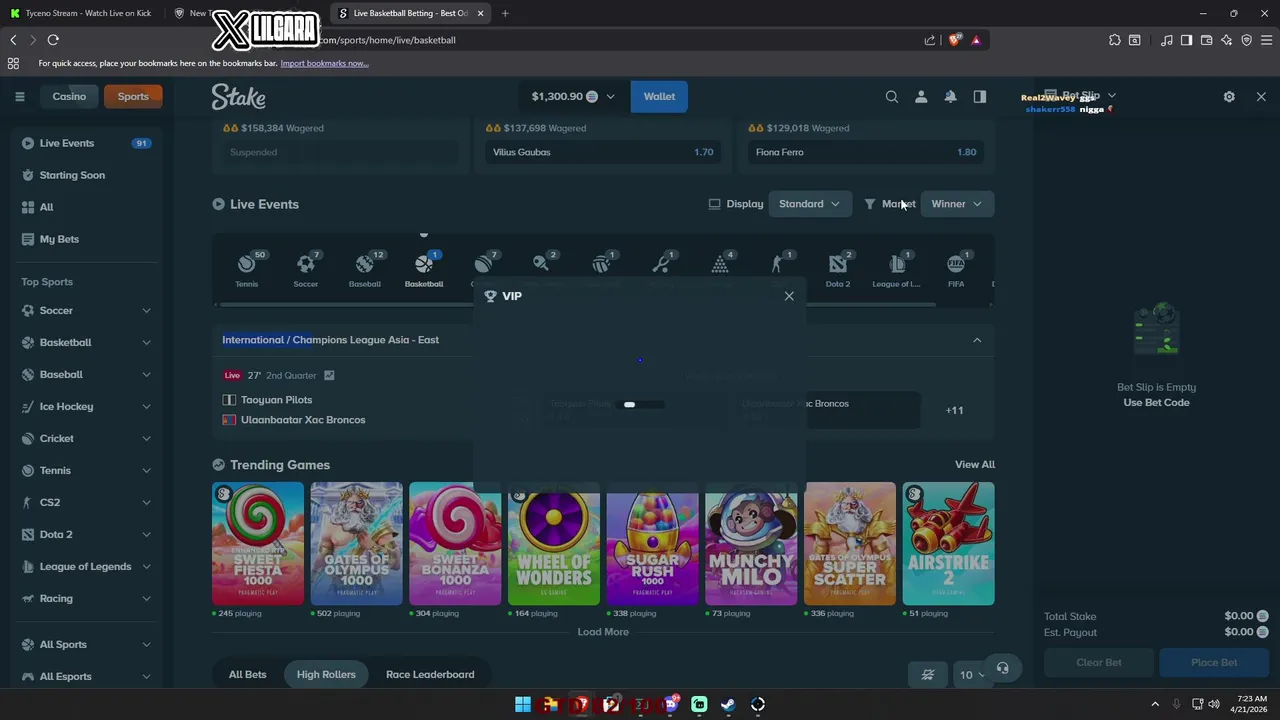Open Brave VPN shield icon
1280x720 pixels.
(1247, 40)
